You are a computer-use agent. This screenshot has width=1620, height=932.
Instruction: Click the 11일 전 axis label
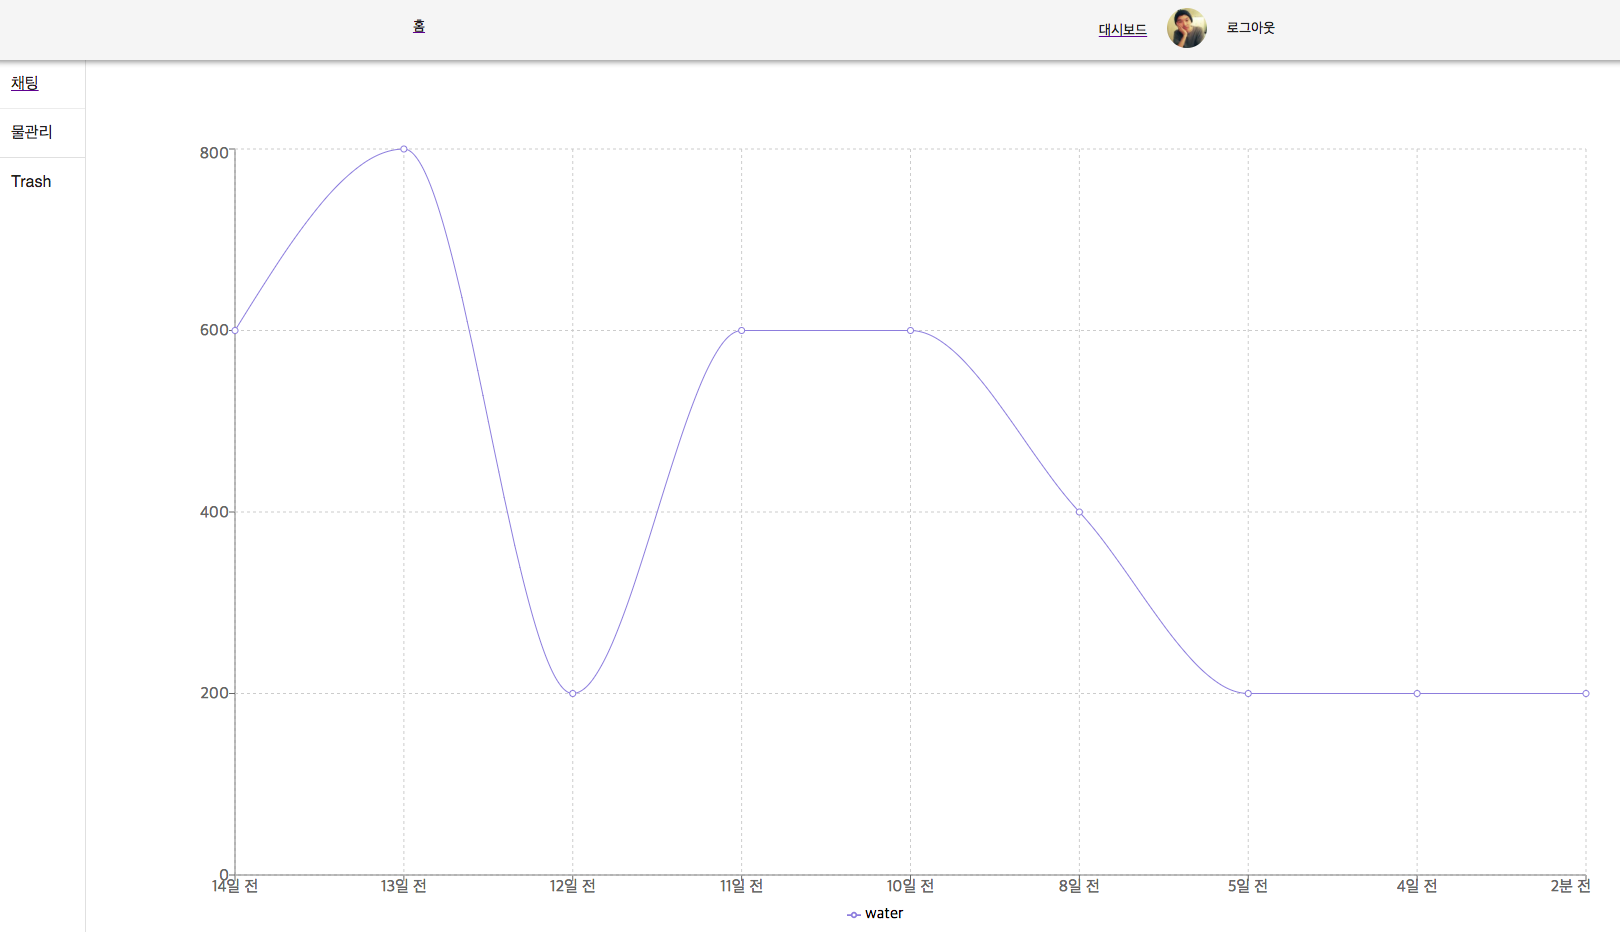click(741, 886)
